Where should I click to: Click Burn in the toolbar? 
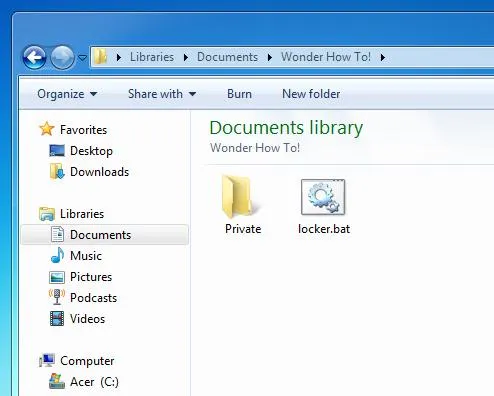(239, 94)
